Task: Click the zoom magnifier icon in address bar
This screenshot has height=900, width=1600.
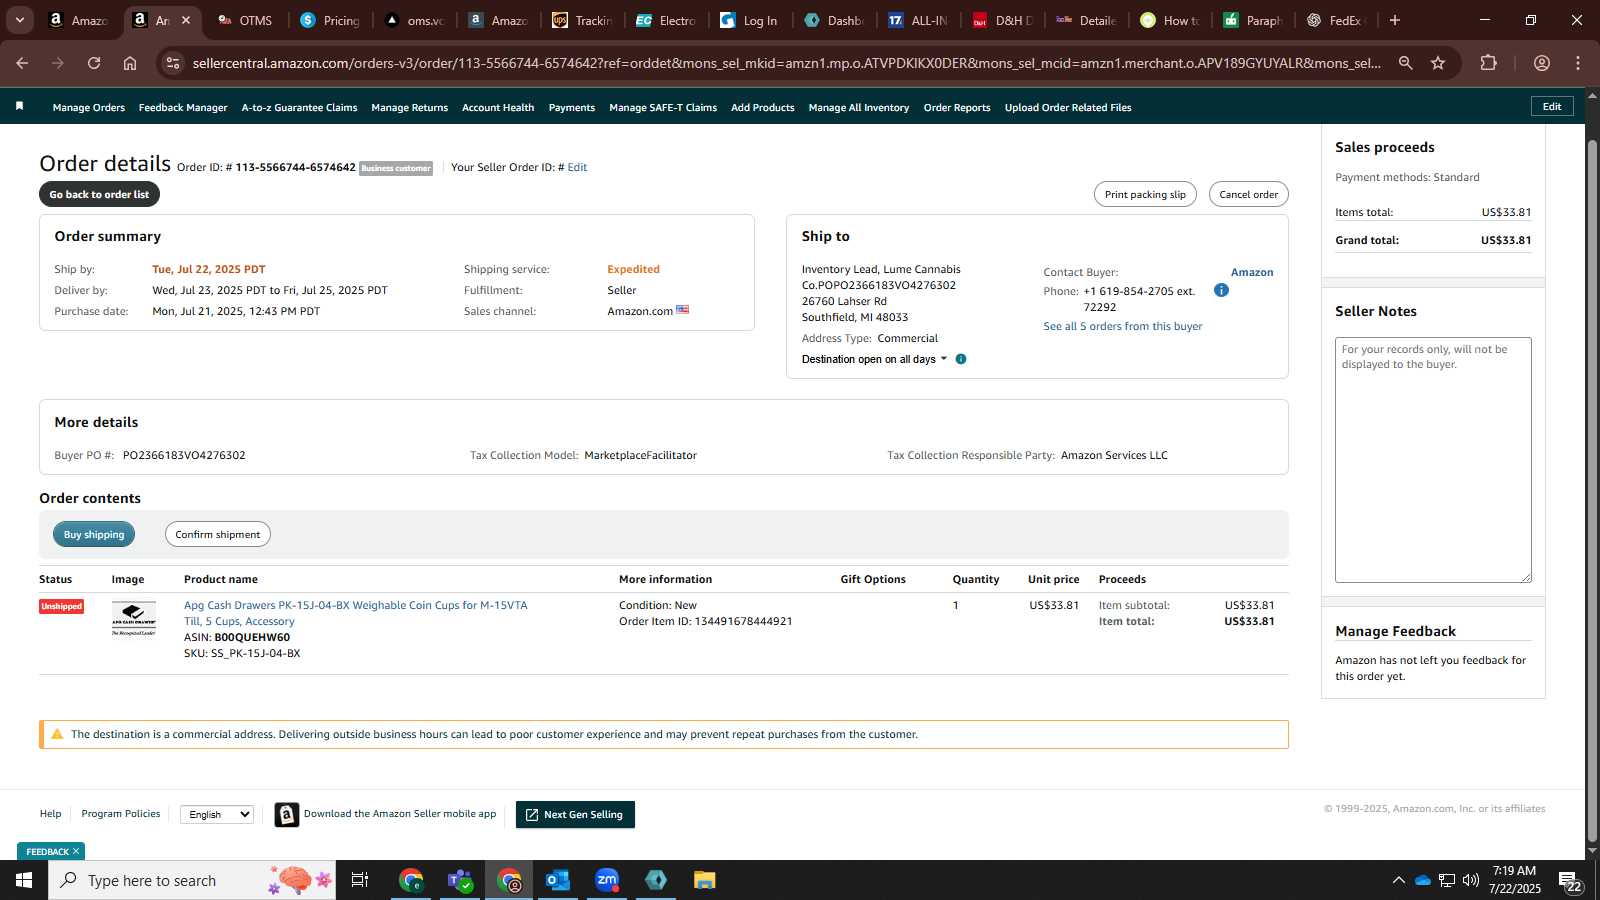Action: click(x=1405, y=63)
